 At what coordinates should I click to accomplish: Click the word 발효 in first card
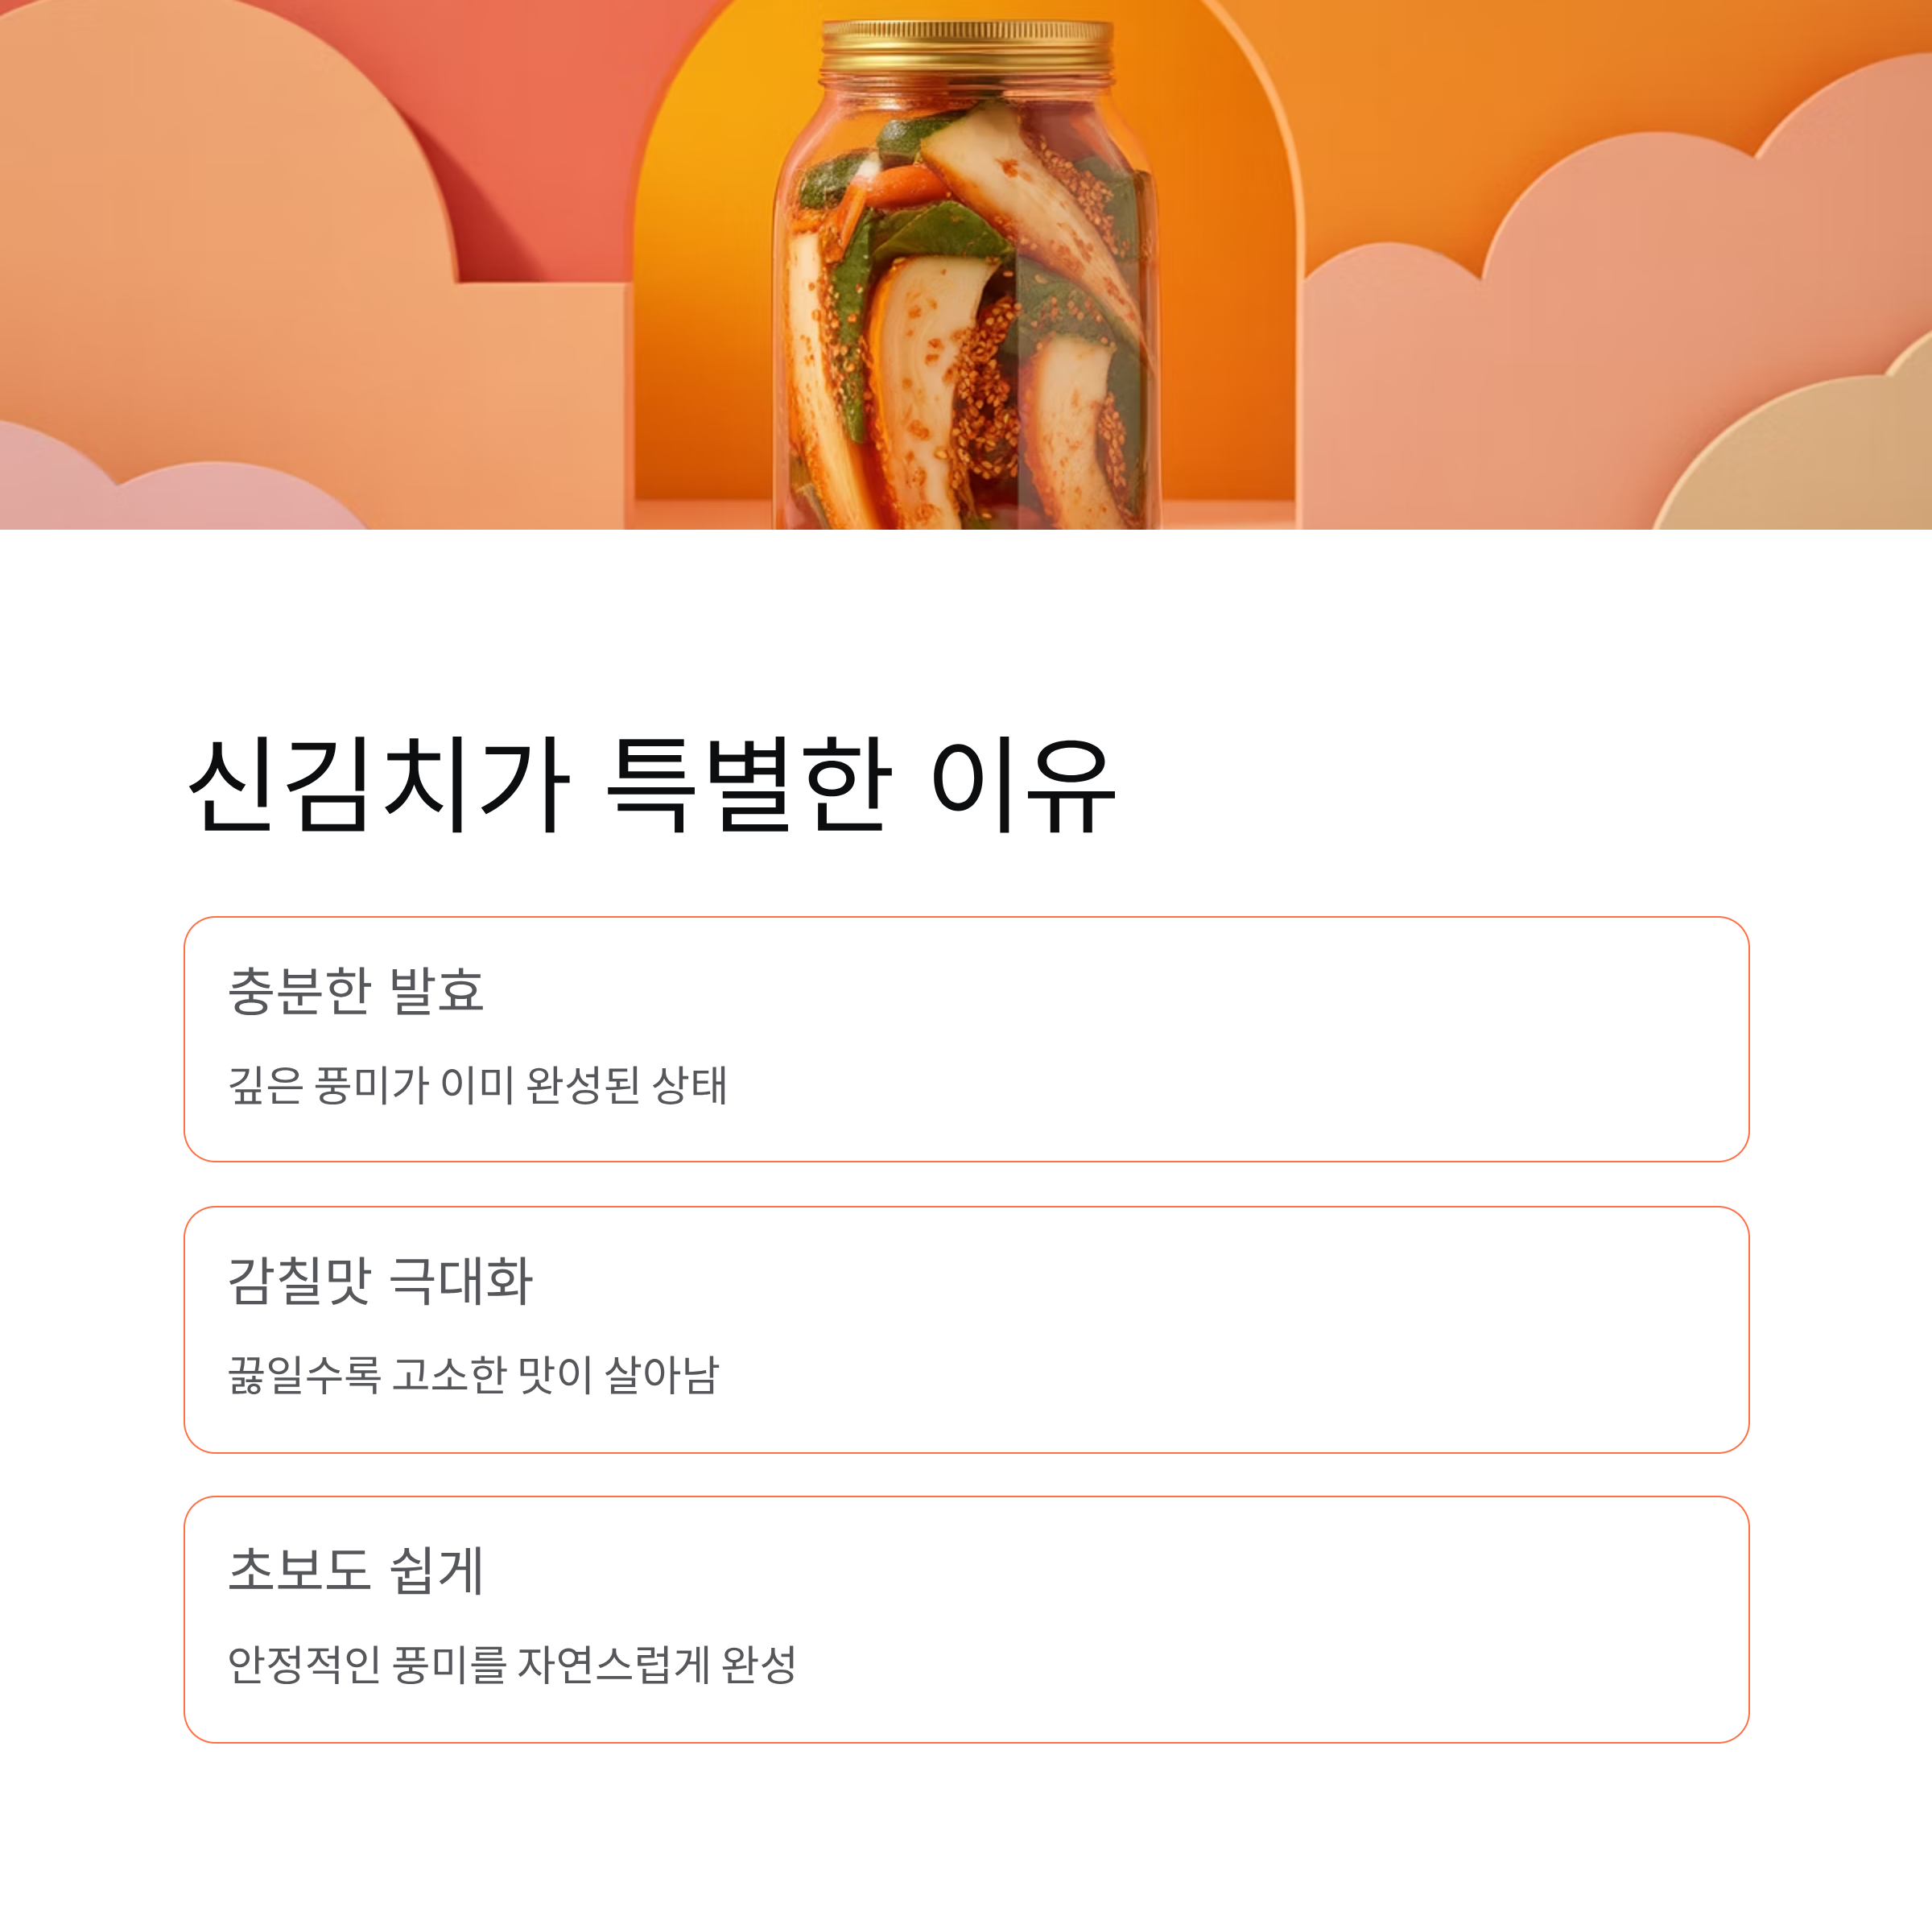click(x=437, y=991)
